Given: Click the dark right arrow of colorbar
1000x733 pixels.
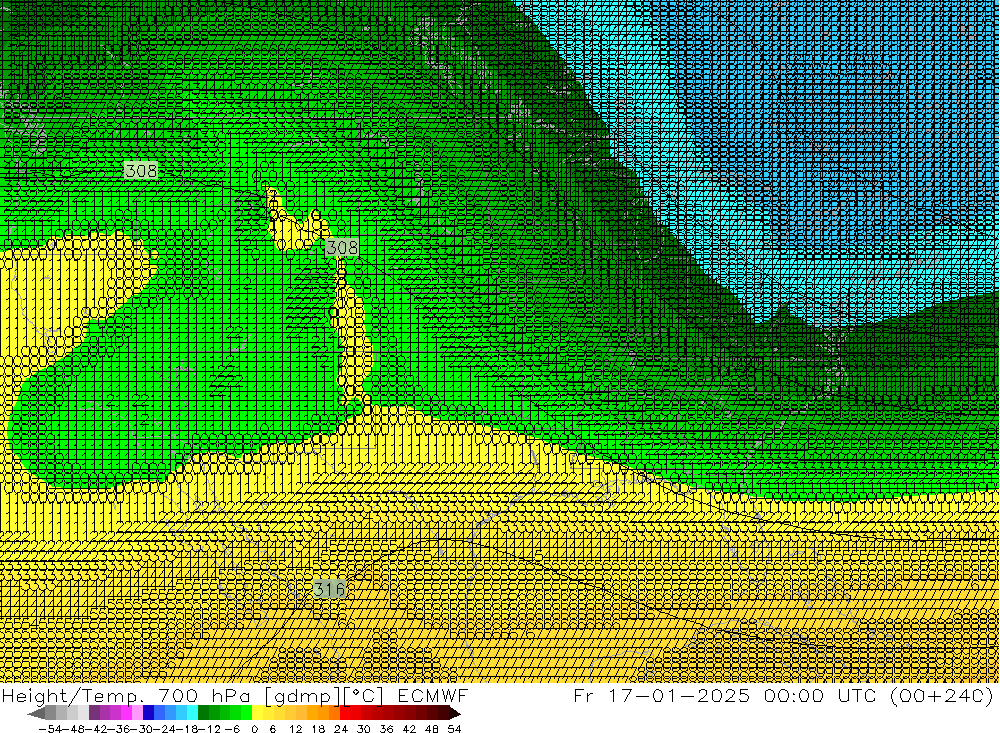Looking at the screenshot, I should (x=455, y=713).
